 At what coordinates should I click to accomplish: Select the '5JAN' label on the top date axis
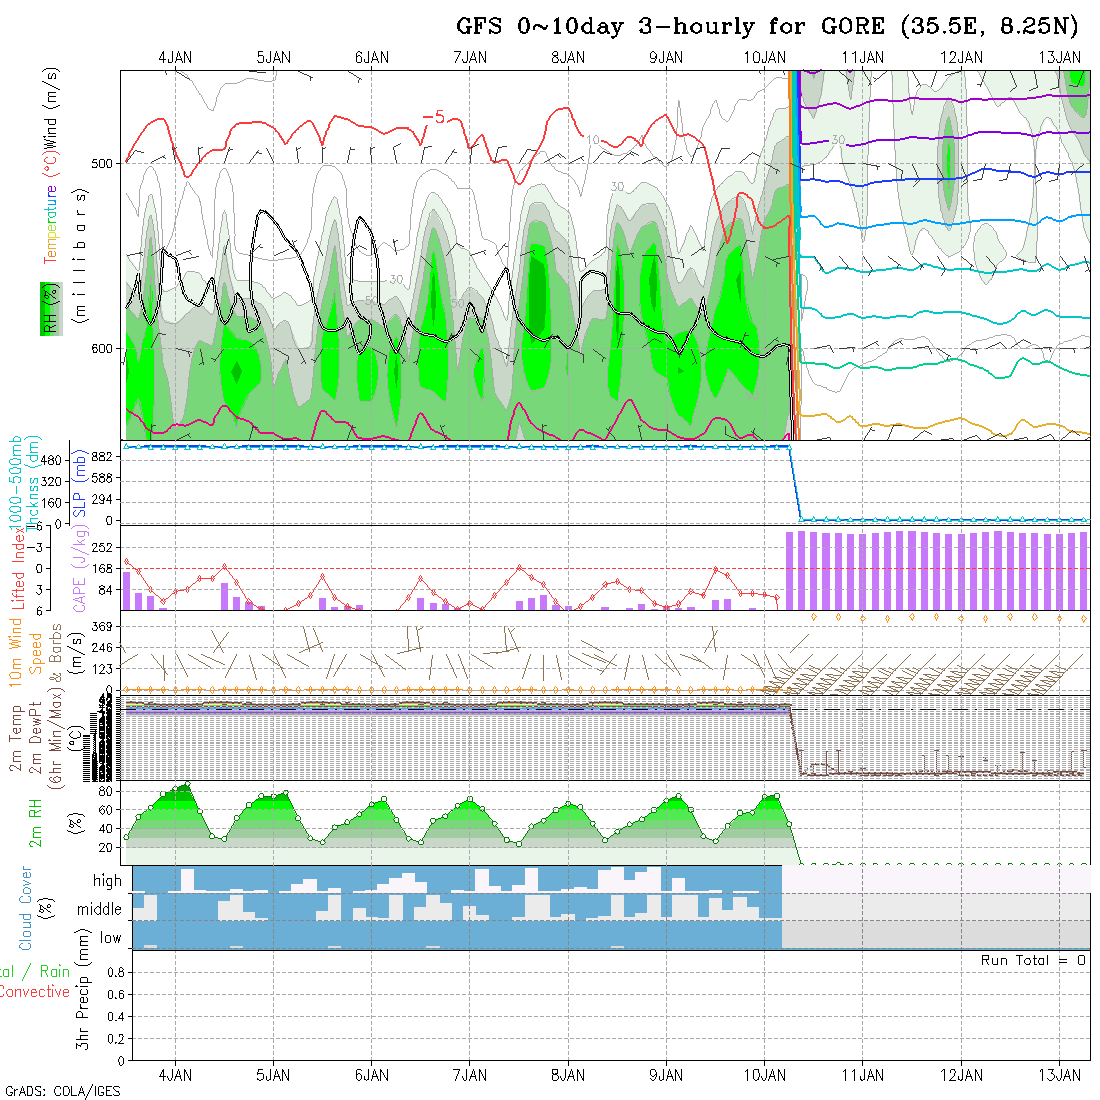pyautogui.click(x=273, y=58)
